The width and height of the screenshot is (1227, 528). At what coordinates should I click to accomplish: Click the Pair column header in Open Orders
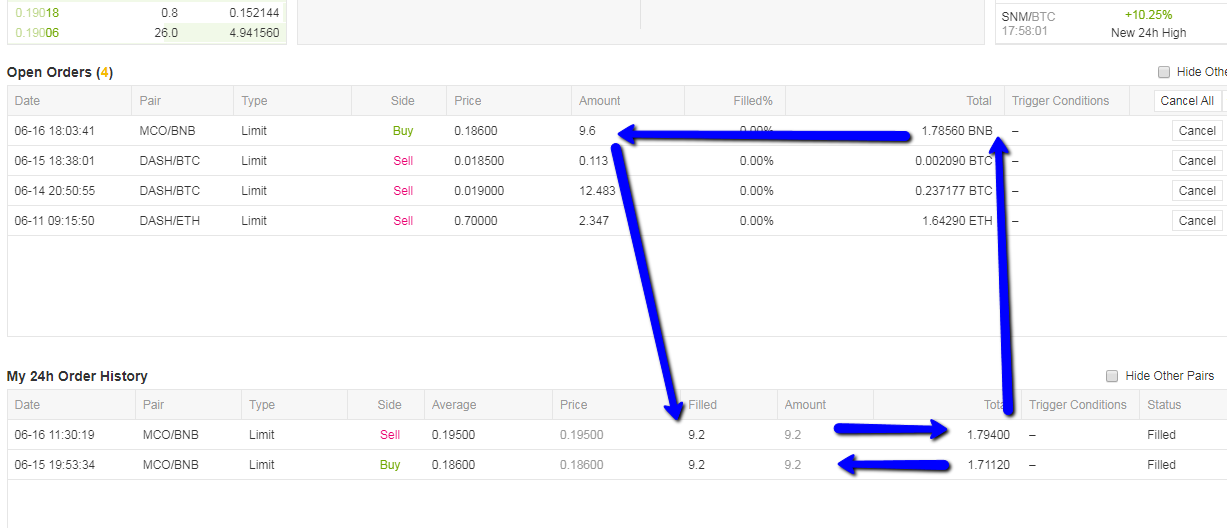(151, 101)
